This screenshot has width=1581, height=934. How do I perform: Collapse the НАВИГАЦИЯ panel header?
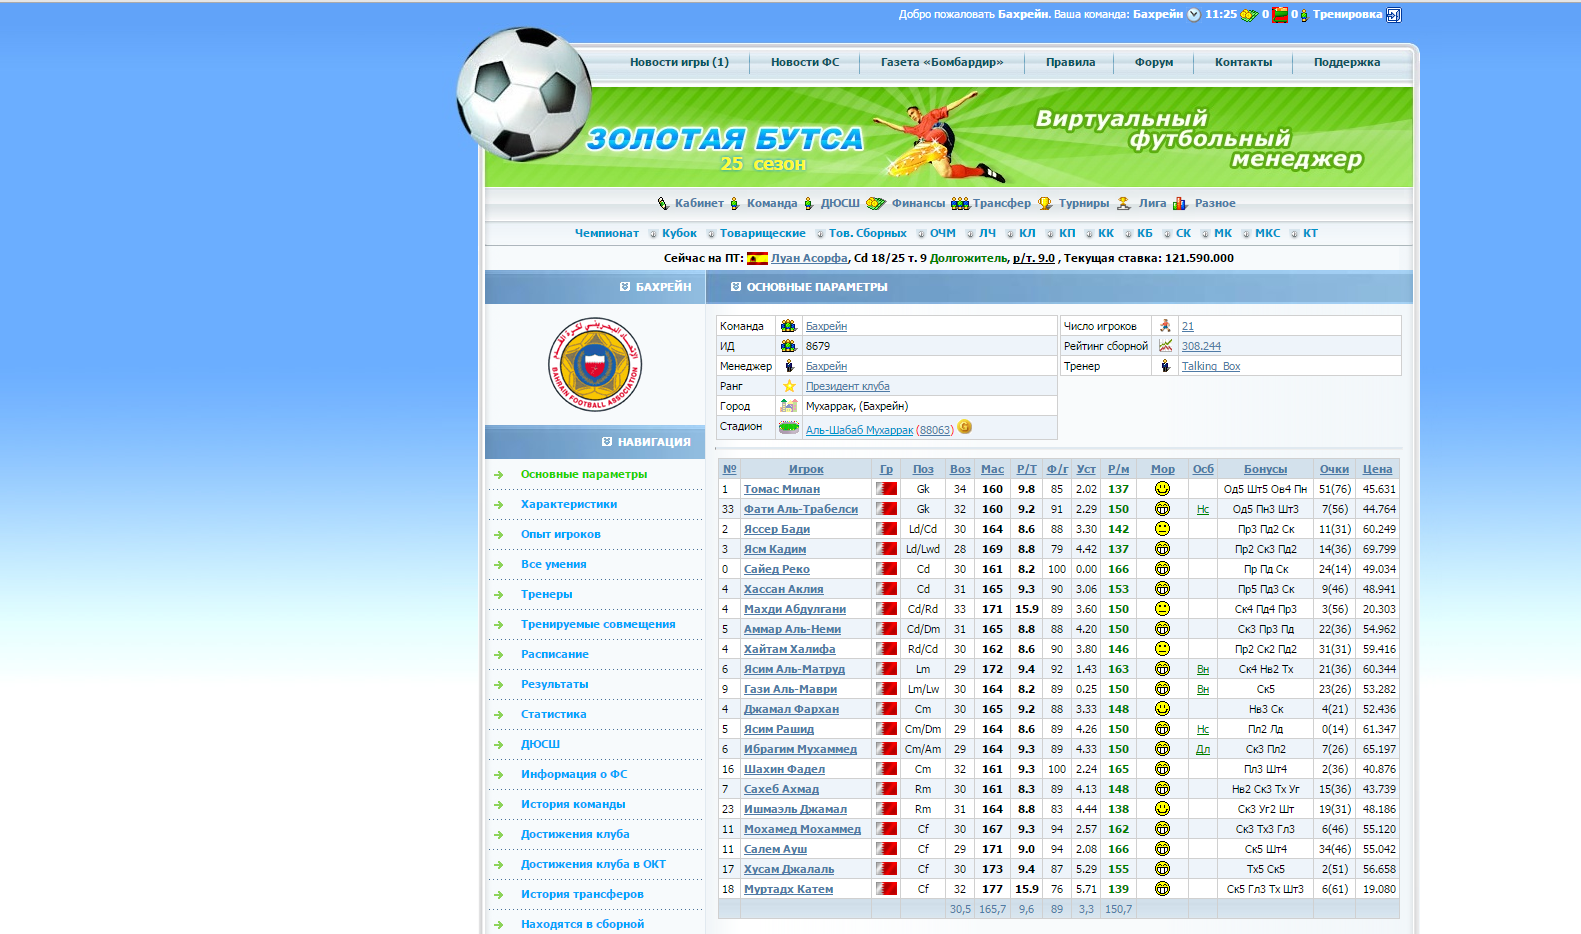pyautogui.click(x=607, y=441)
